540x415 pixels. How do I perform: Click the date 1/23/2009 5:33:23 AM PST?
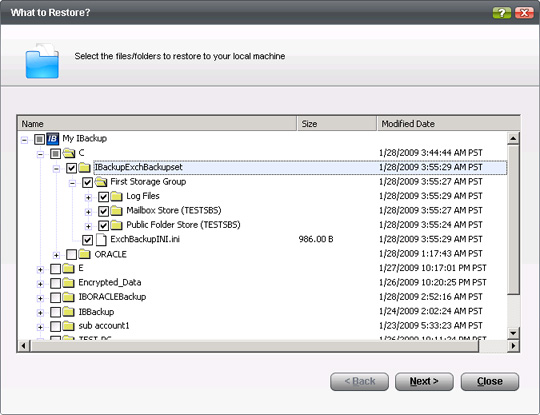[430, 325]
